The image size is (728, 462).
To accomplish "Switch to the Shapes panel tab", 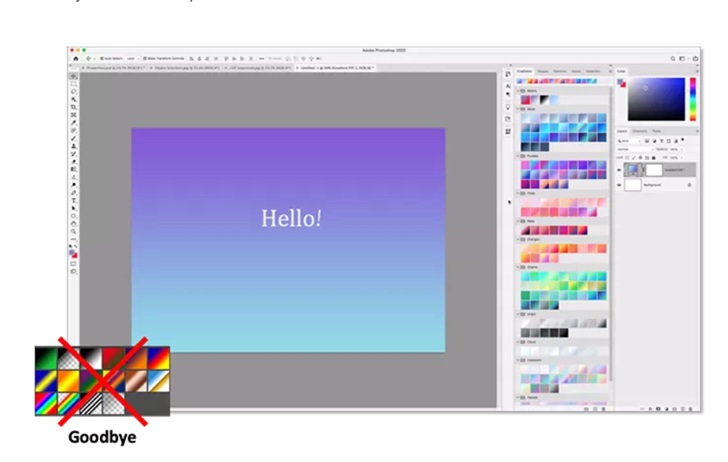I will point(543,72).
